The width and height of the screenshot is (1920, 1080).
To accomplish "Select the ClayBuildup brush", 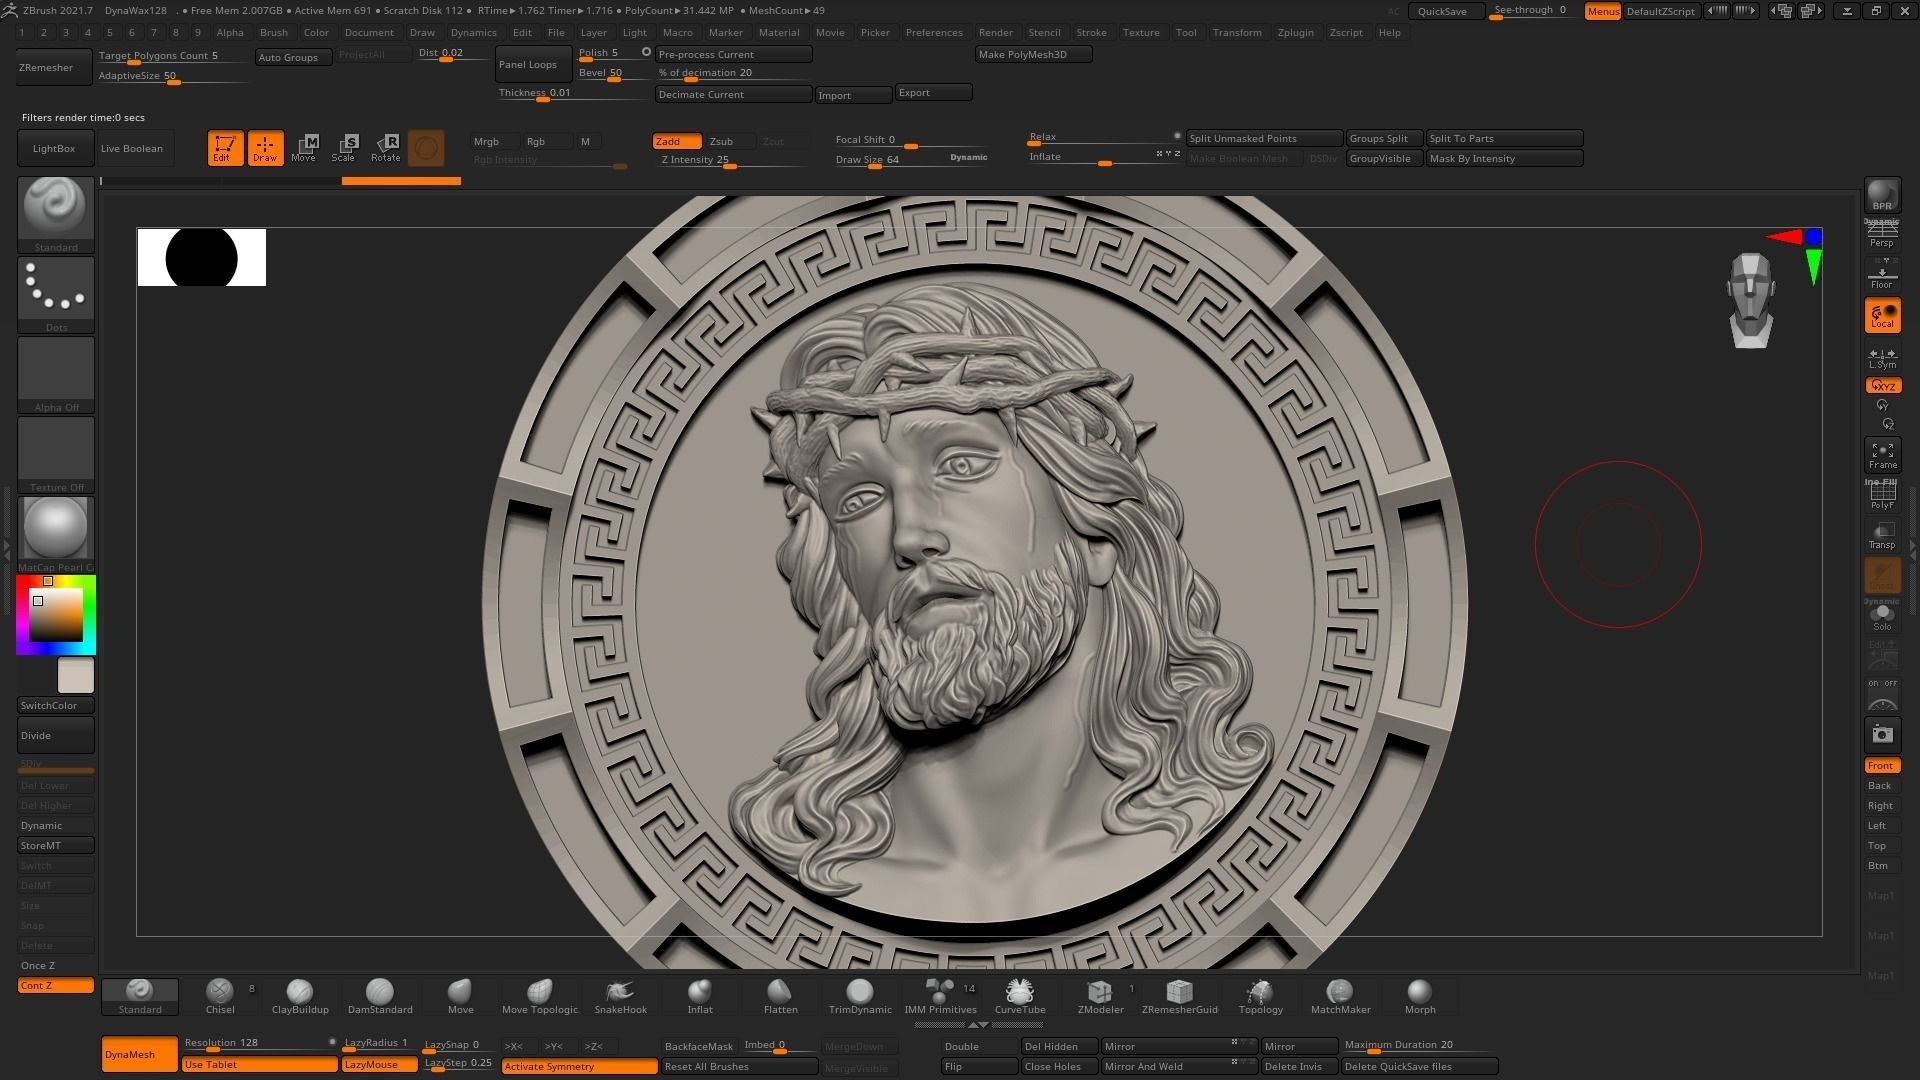I will 300,996.
